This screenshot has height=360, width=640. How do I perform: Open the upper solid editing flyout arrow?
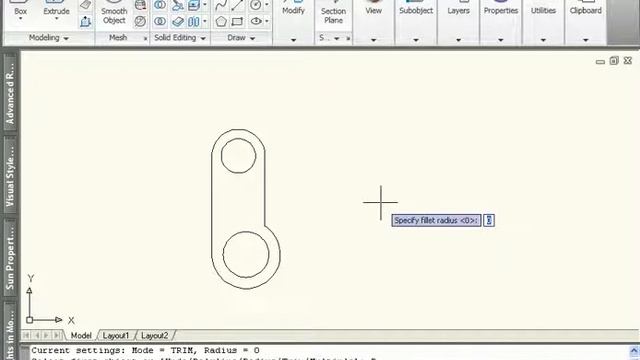coord(205,5)
